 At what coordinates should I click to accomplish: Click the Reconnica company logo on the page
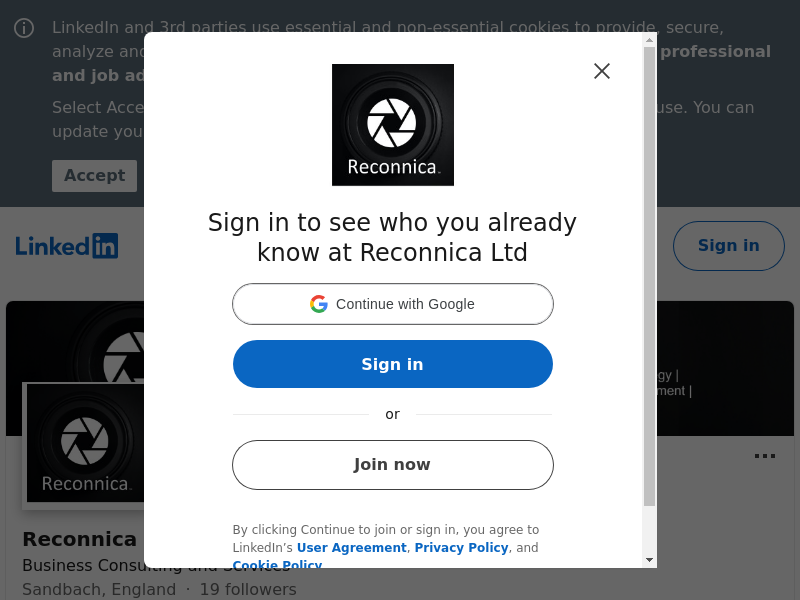[x=84, y=443]
